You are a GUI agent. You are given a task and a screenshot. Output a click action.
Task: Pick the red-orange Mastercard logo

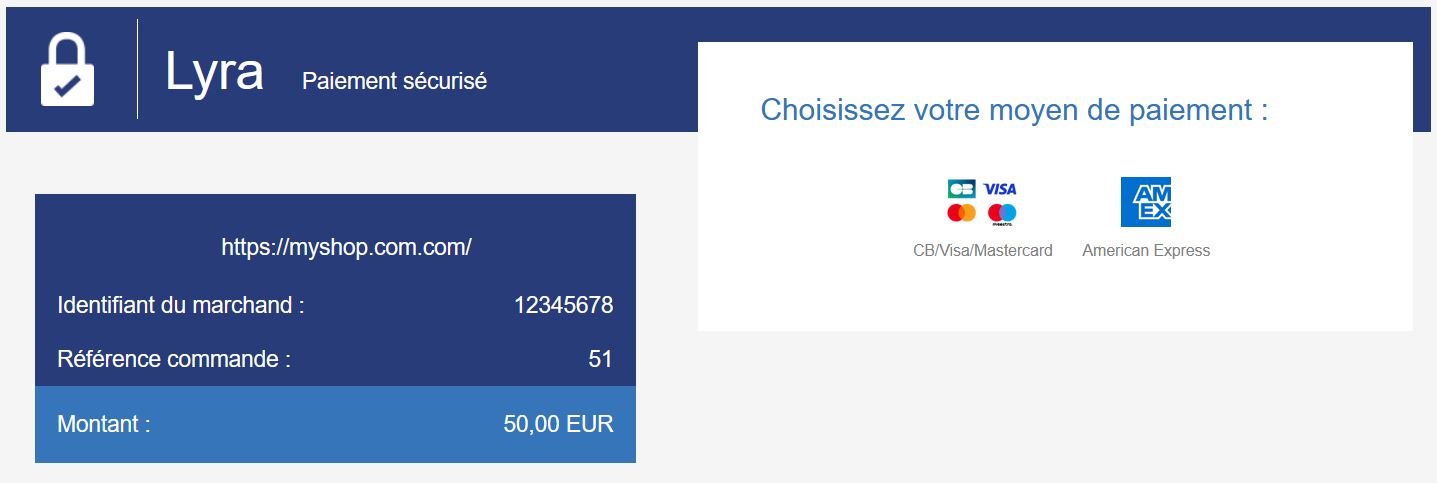pos(961,213)
